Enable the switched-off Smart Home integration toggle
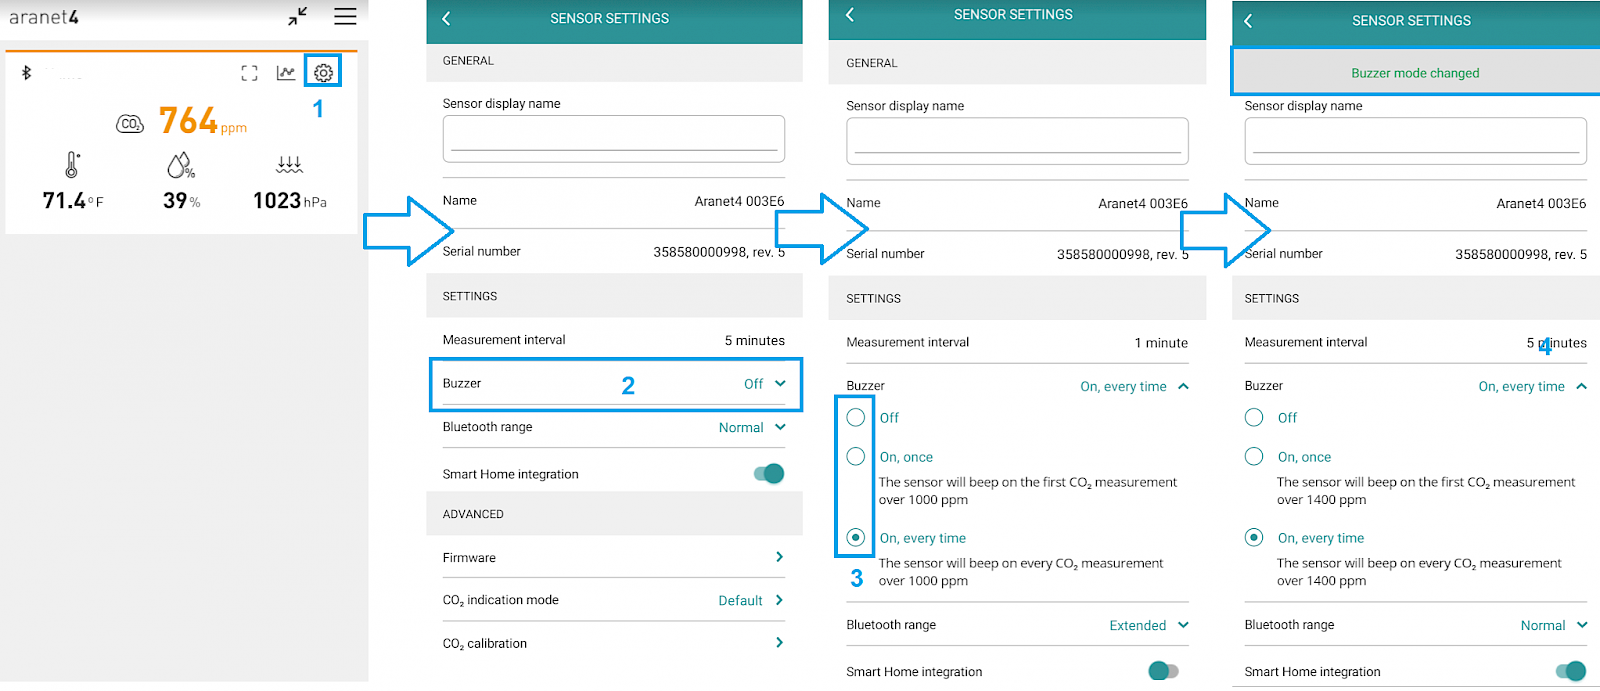Viewport: 1600px width, 691px height. [1163, 671]
